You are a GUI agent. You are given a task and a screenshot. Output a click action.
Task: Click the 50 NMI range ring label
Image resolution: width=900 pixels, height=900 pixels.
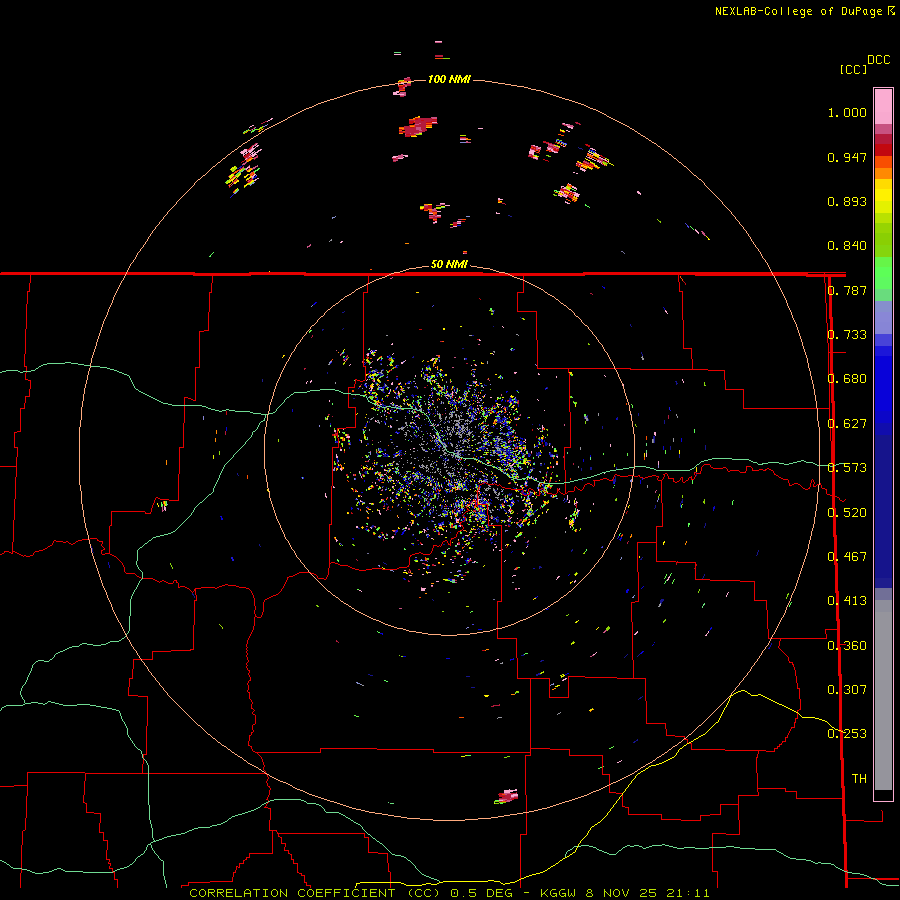pos(449,264)
